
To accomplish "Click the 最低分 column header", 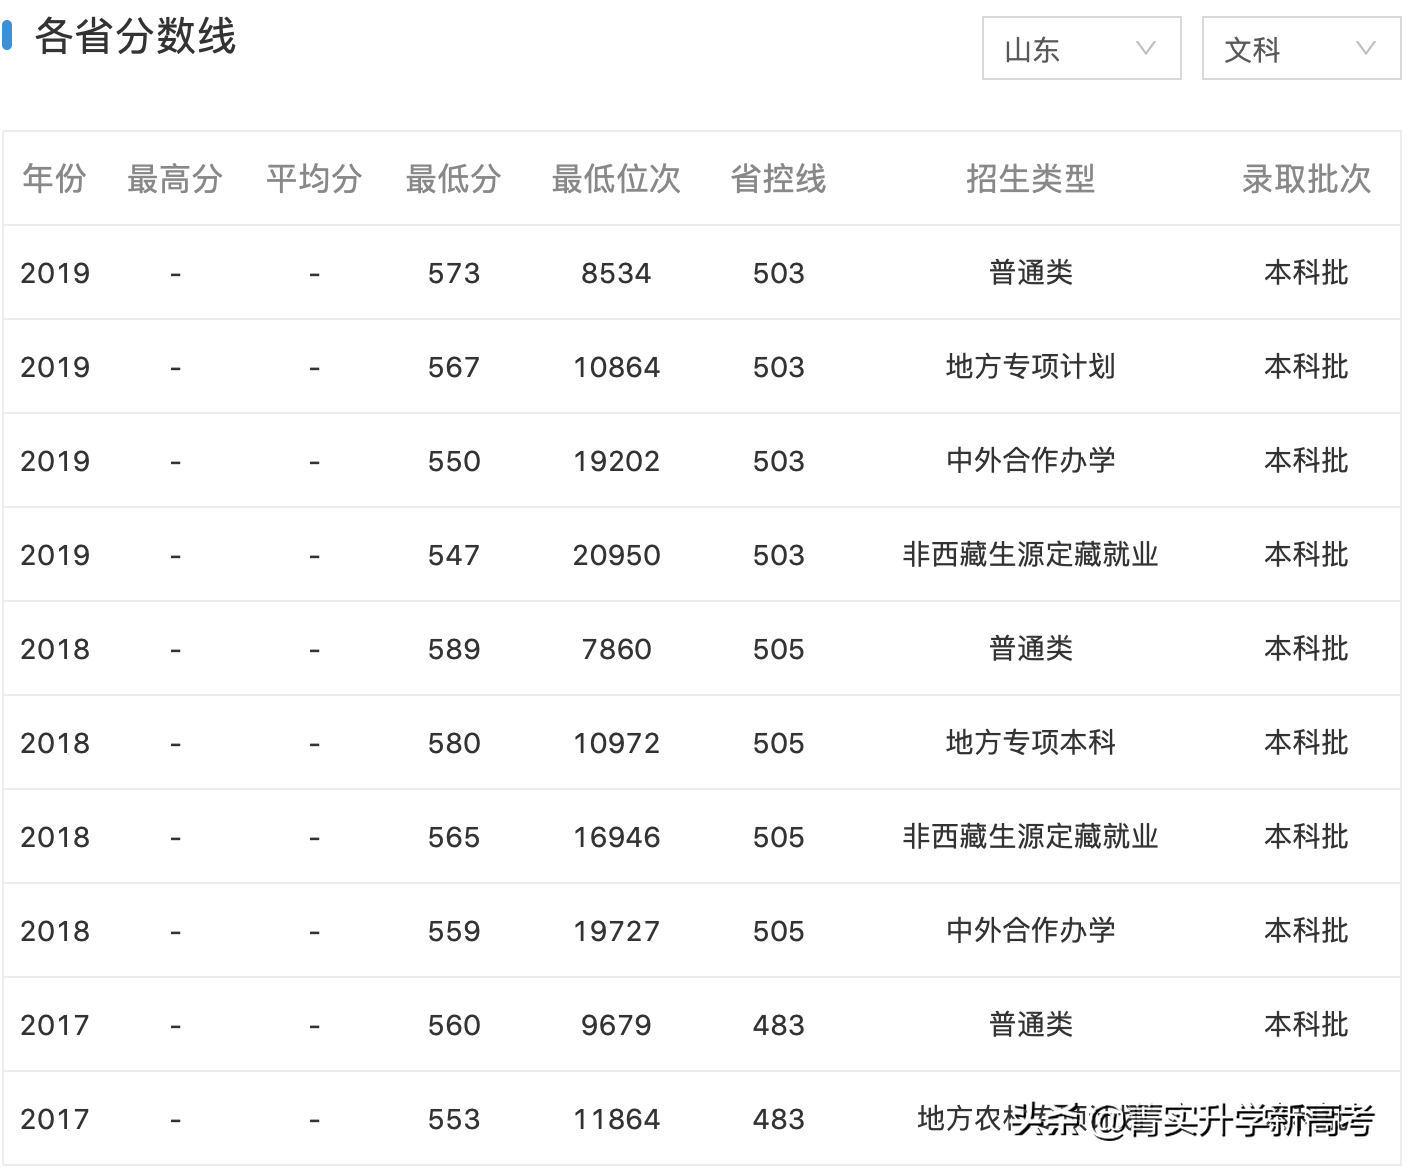I will (x=453, y=180).
